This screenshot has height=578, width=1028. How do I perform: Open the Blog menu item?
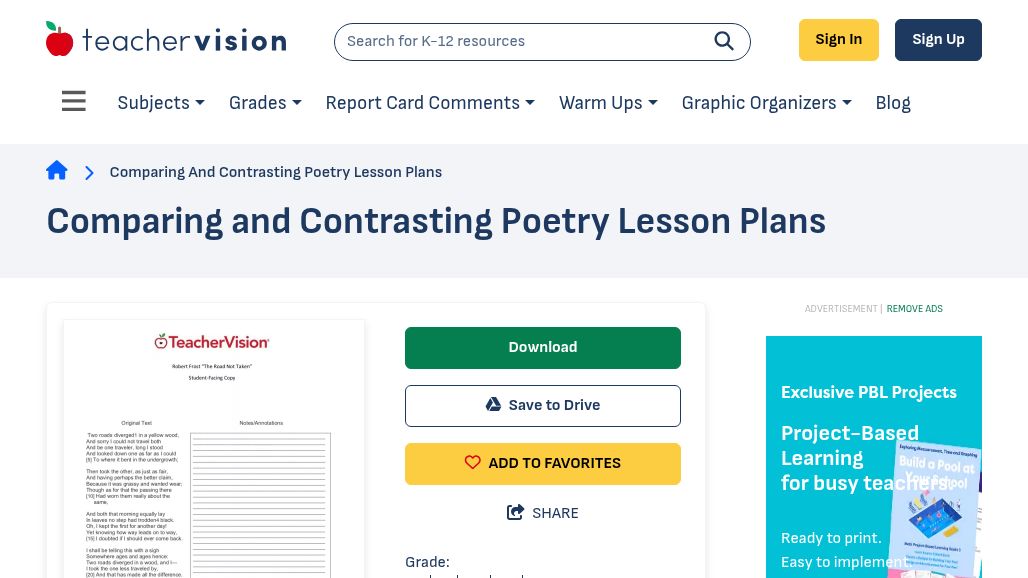tap(893, 103)
